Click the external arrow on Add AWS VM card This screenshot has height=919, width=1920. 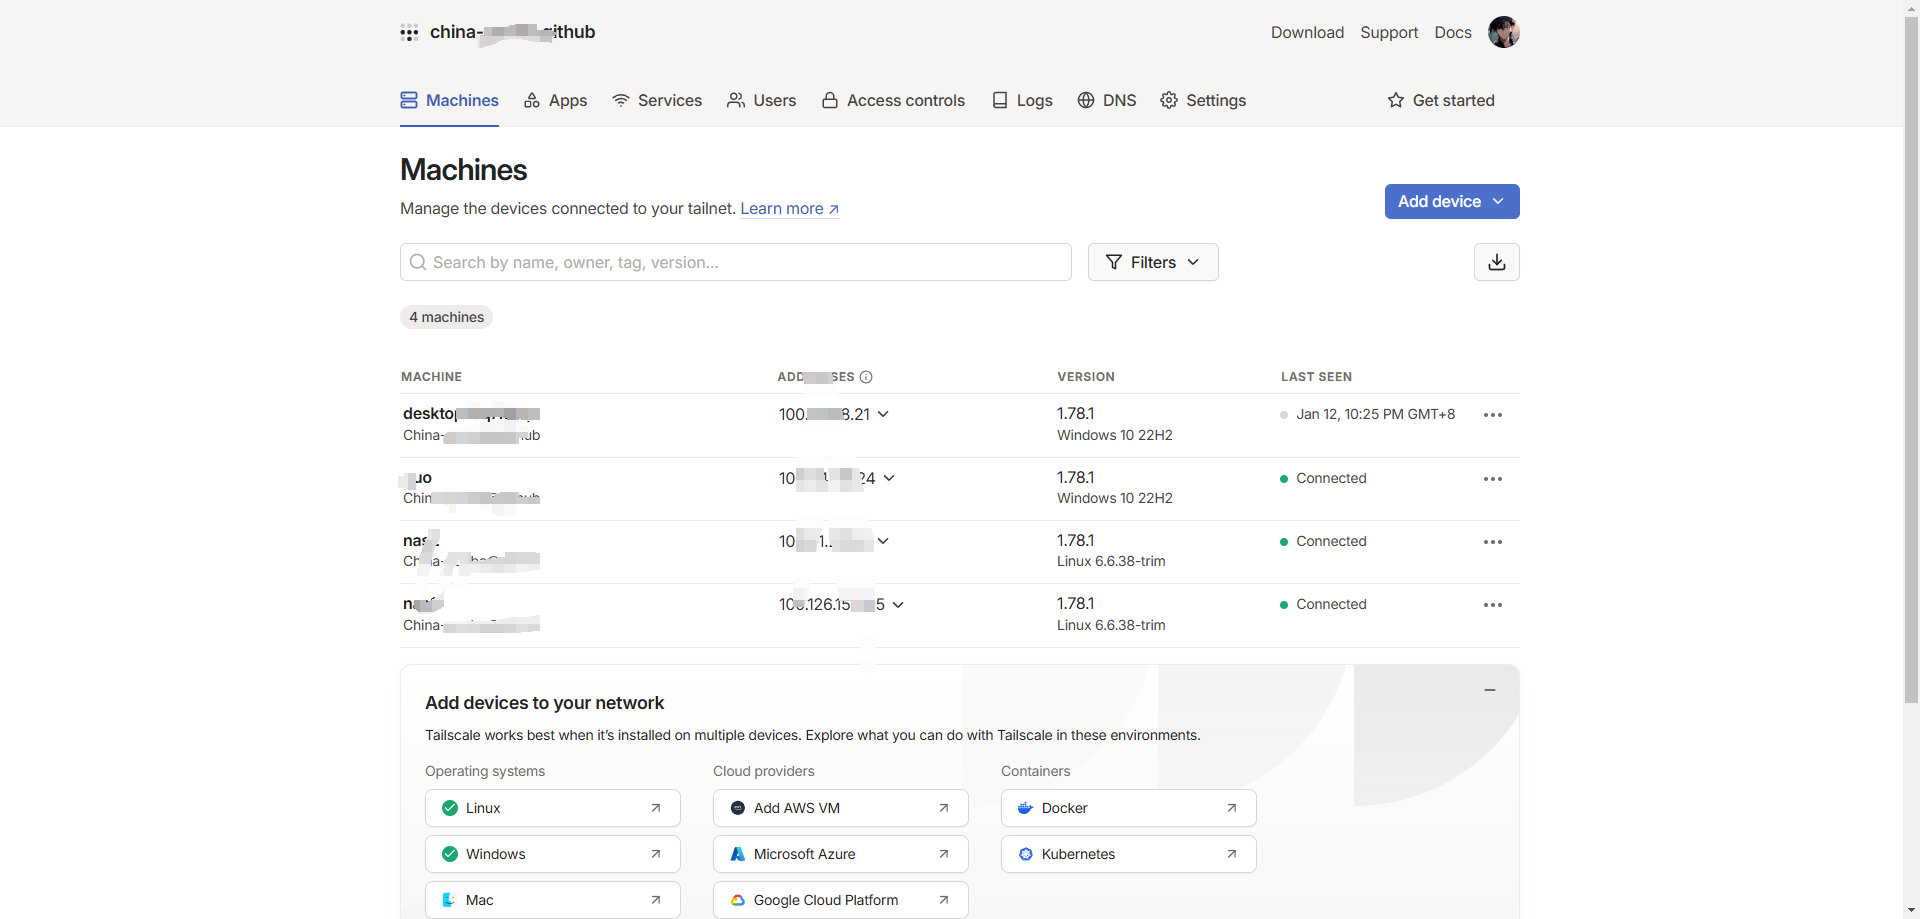point(944,808)
